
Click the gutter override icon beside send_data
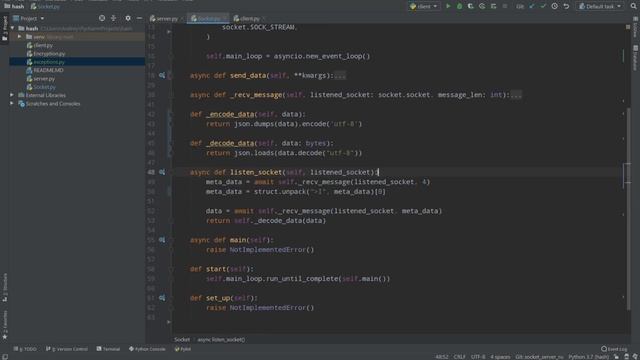click(x=162, y=76)
